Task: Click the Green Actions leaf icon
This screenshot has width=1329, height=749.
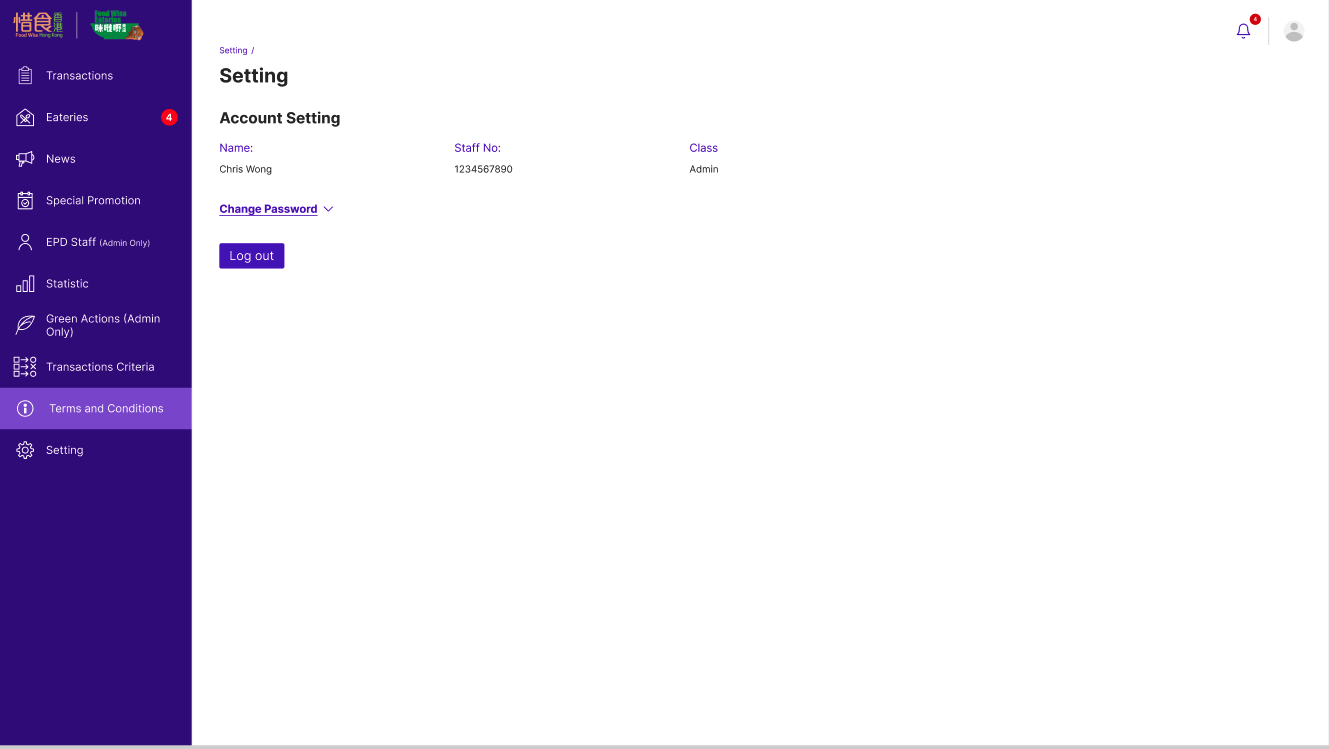Action: [25, 325]
